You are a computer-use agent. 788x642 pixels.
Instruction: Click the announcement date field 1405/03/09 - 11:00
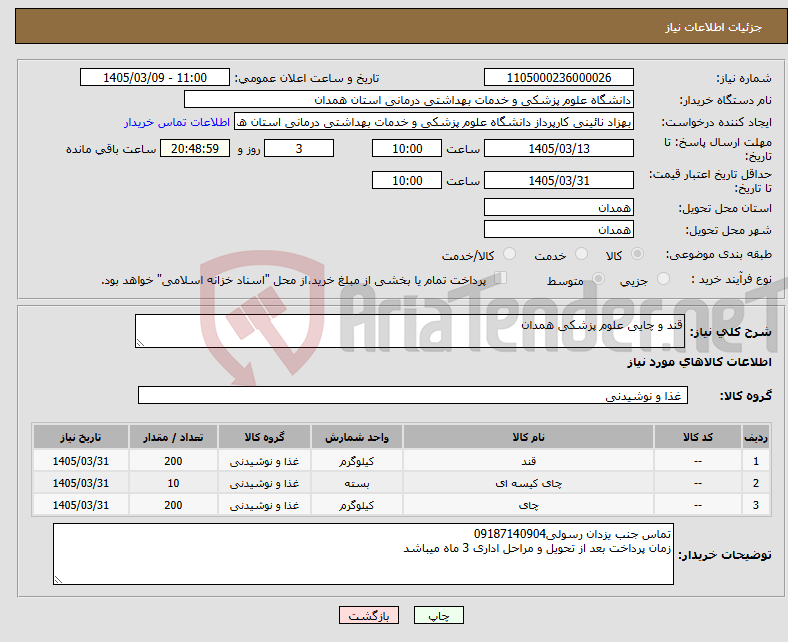click(x=155, y=77)
